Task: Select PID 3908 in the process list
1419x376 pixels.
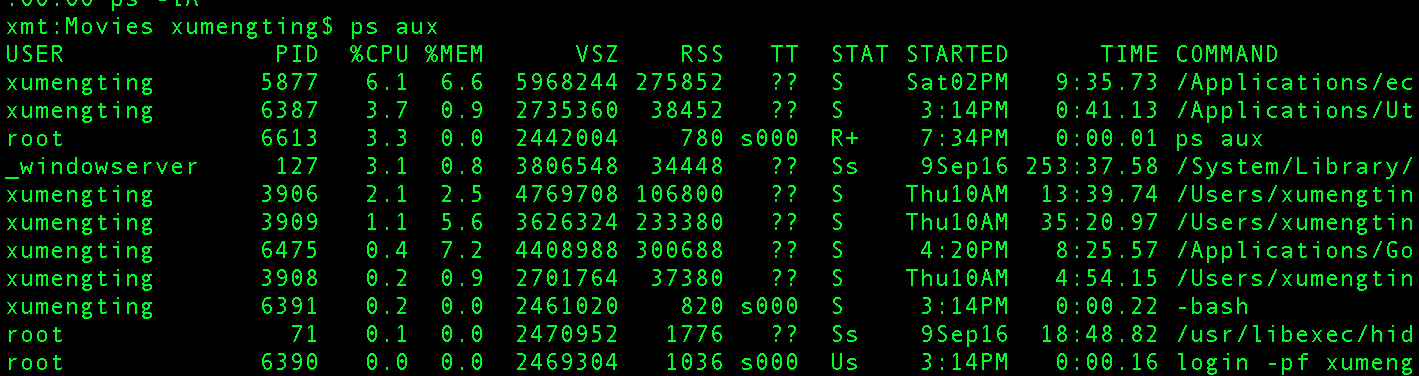Action: (x=290, y=278)
